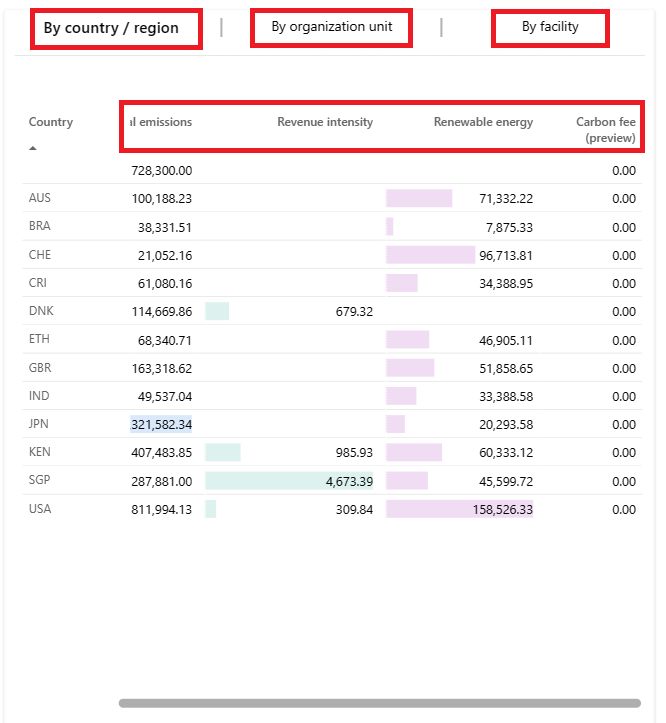Click the Country column sort arrow
666x723 pixels.
[x=33, y=148]
